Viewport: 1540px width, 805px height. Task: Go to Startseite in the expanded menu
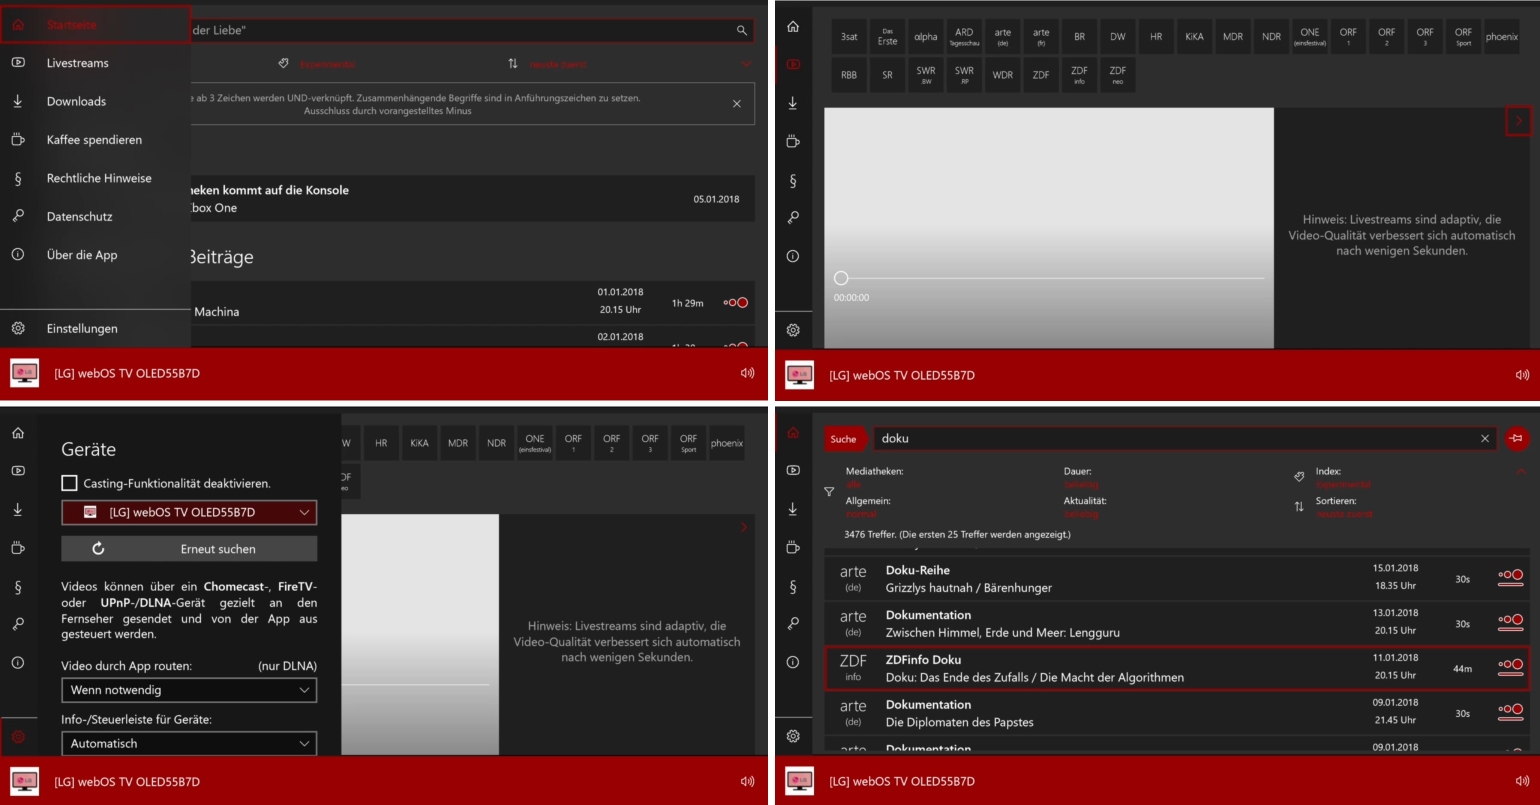pos(95,24)
